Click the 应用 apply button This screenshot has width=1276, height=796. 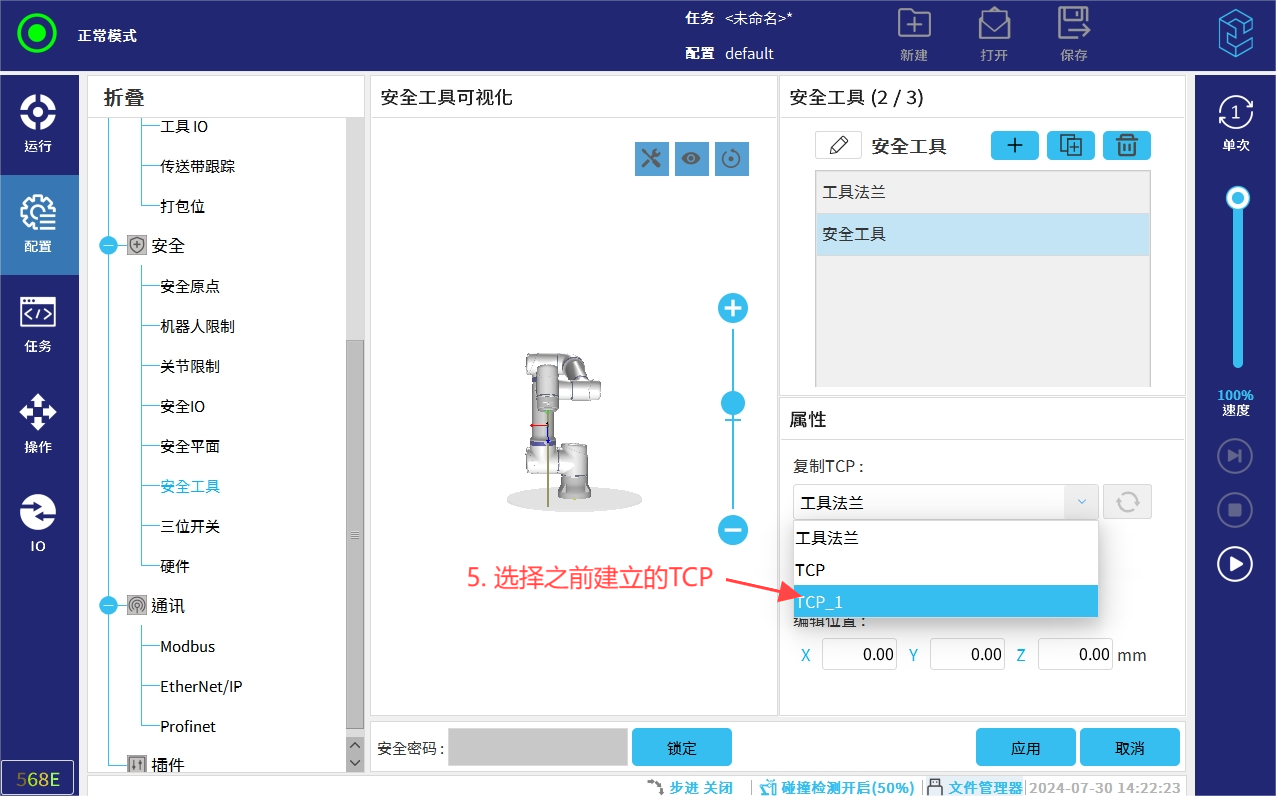point(1025,748)
